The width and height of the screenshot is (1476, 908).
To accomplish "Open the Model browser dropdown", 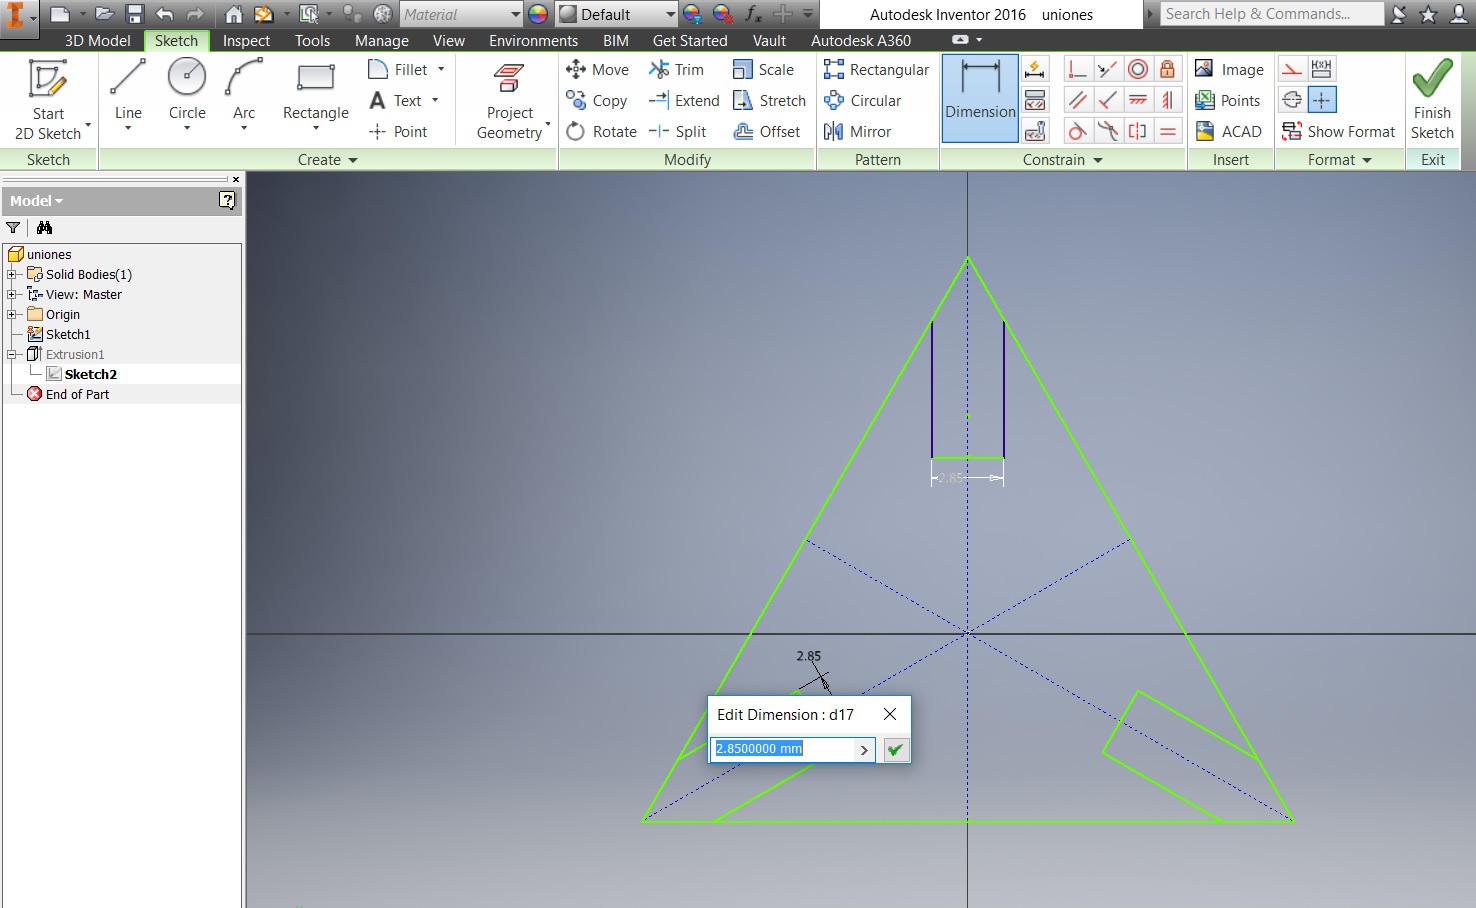I will tap(37, 200).
